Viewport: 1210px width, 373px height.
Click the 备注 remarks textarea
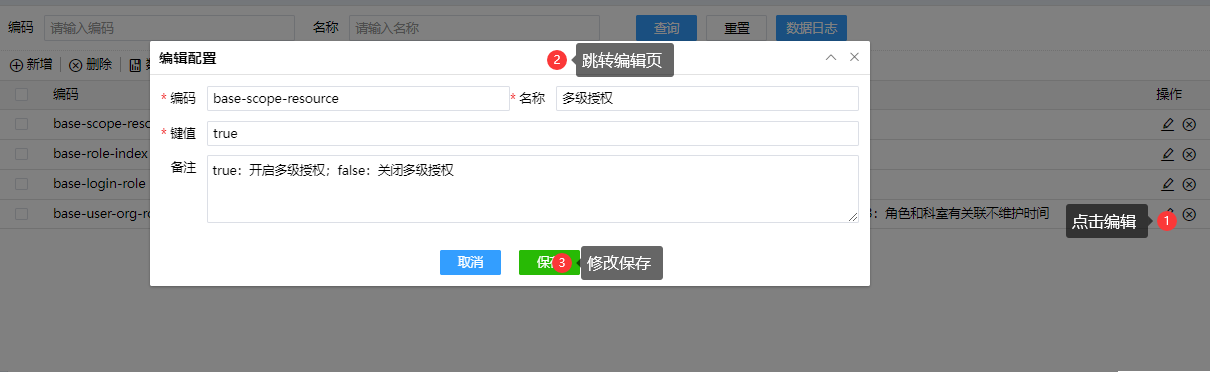coord(533,189)
